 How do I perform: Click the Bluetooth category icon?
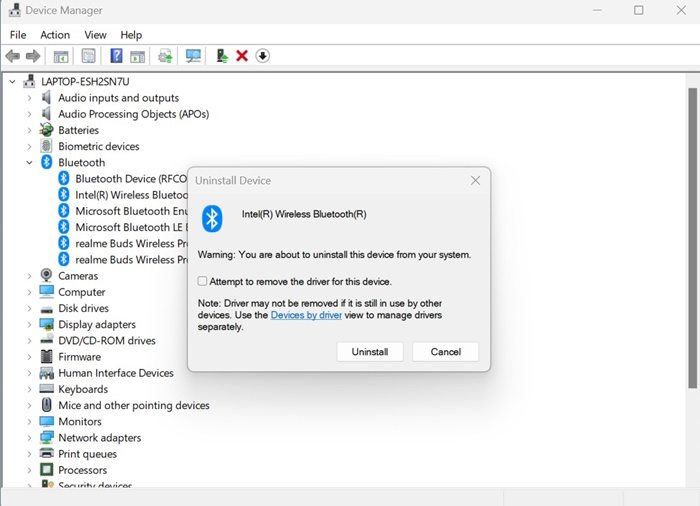point(46,162)
